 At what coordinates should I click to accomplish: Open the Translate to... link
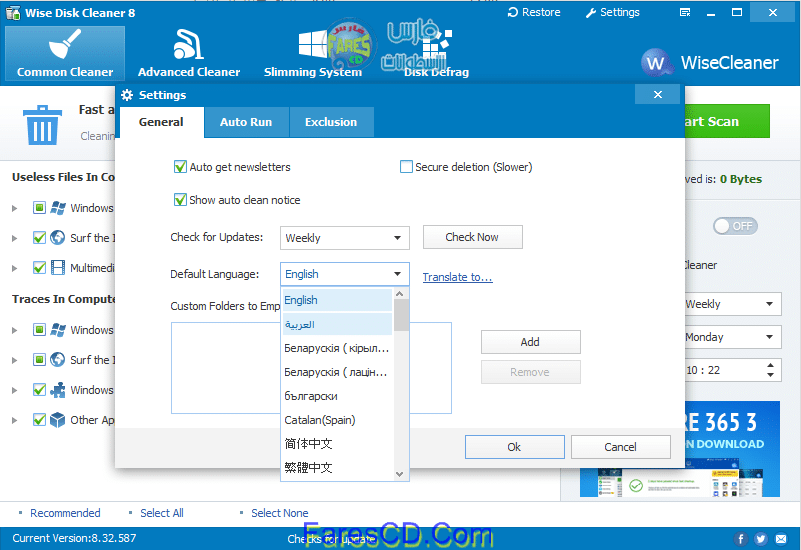click(x=457, y=277)
